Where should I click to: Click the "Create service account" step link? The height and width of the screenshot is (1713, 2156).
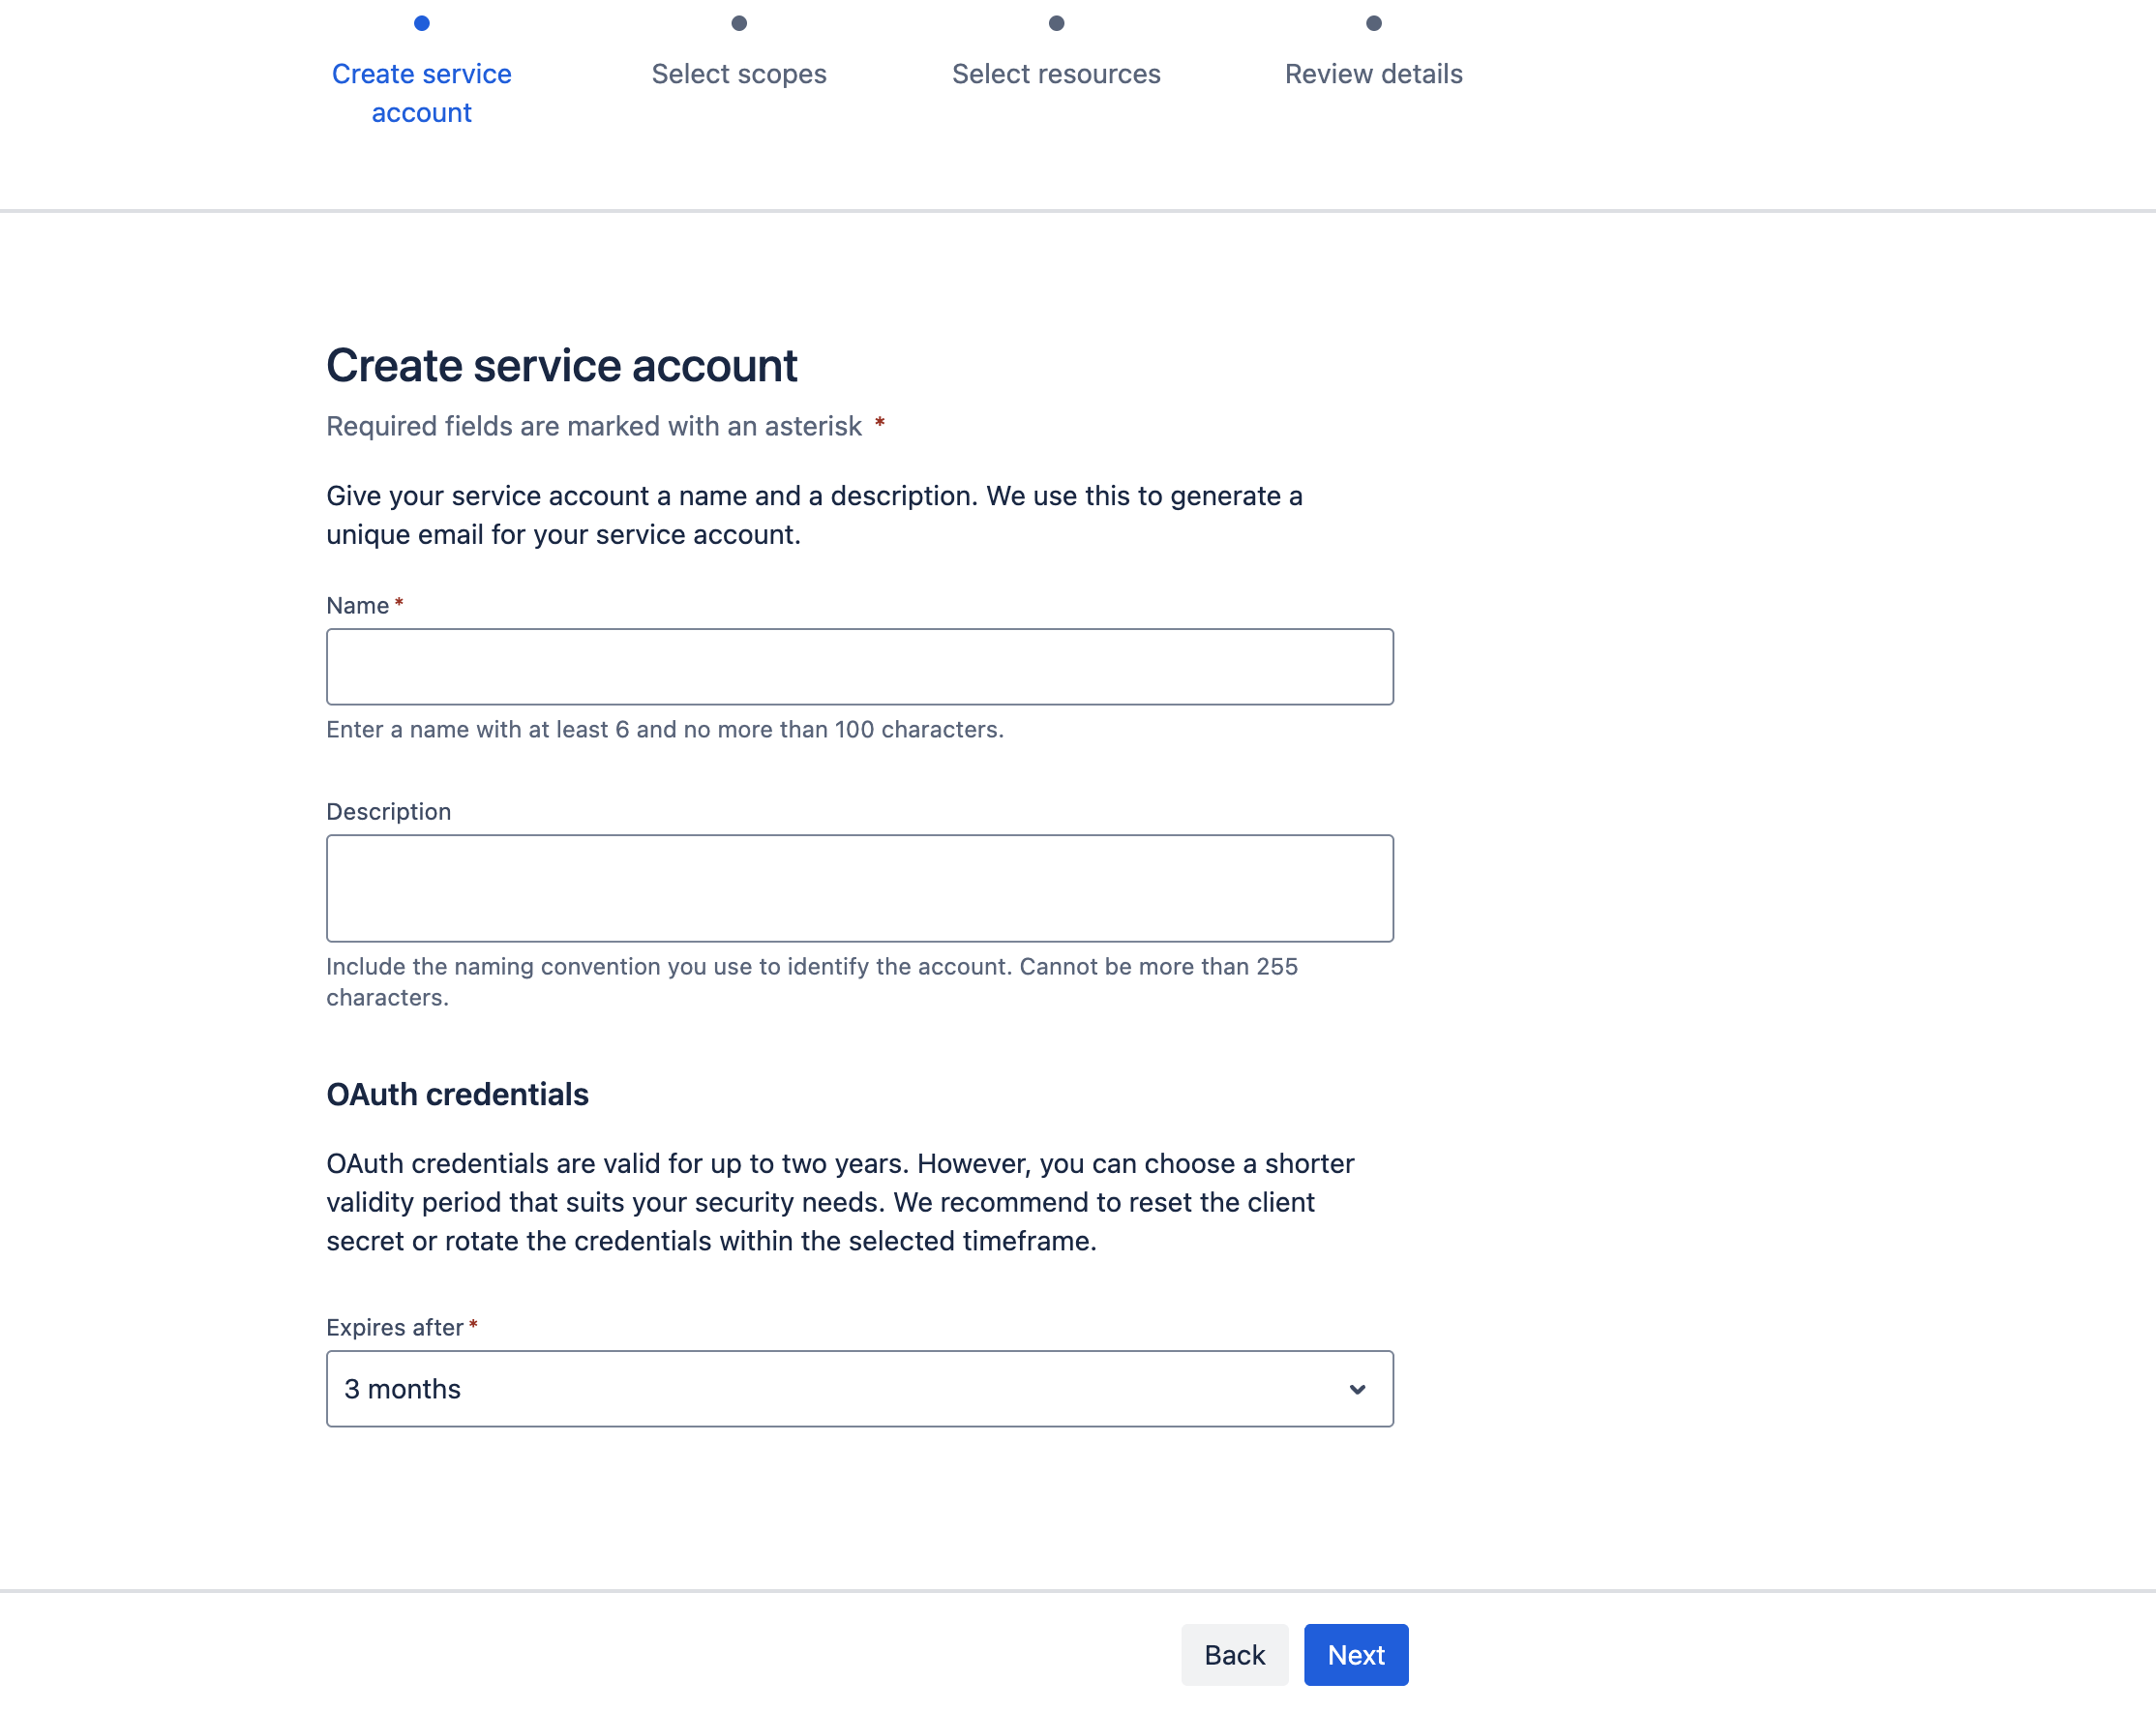(x=421, y=92)
